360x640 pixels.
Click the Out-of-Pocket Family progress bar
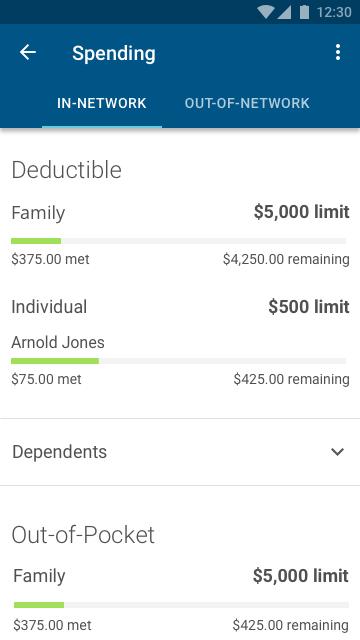[x=181, y=605]
